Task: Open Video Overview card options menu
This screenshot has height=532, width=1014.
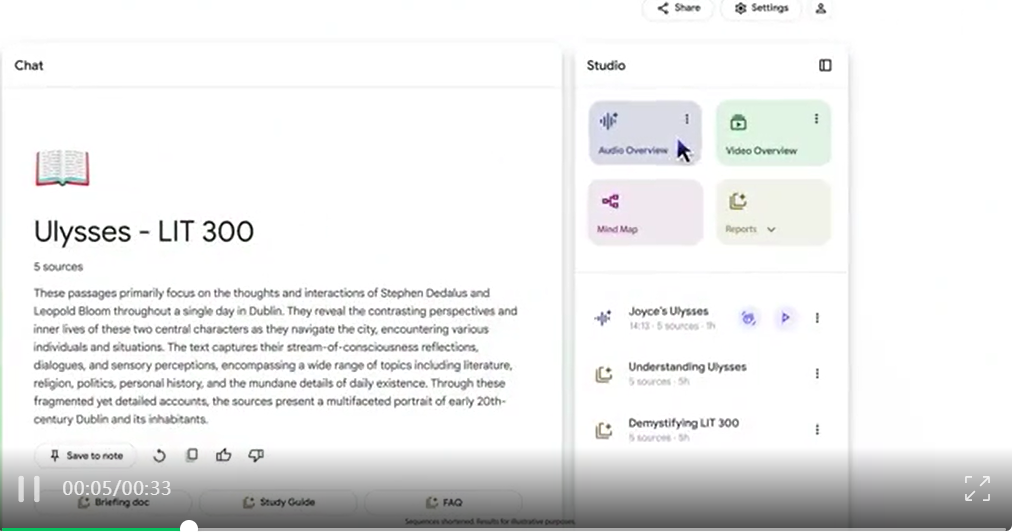Action: pyautogui.click(x=816, y=119)
